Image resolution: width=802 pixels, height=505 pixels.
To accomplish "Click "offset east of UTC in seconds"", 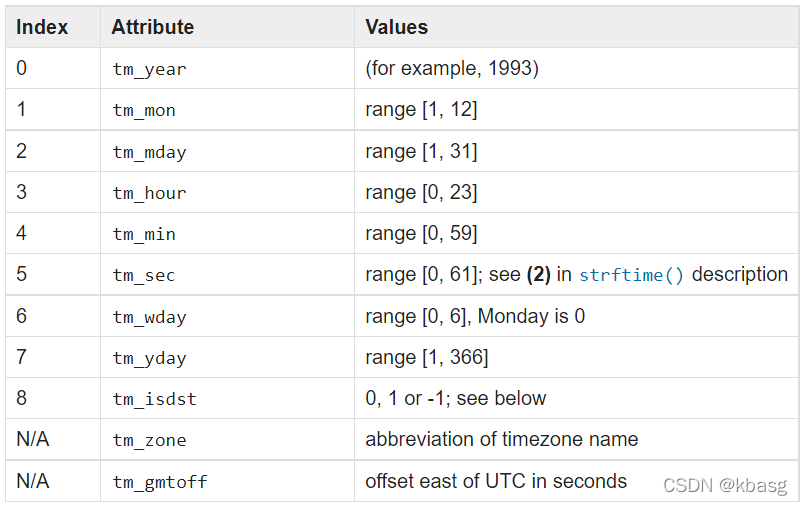I will (496, 481).
